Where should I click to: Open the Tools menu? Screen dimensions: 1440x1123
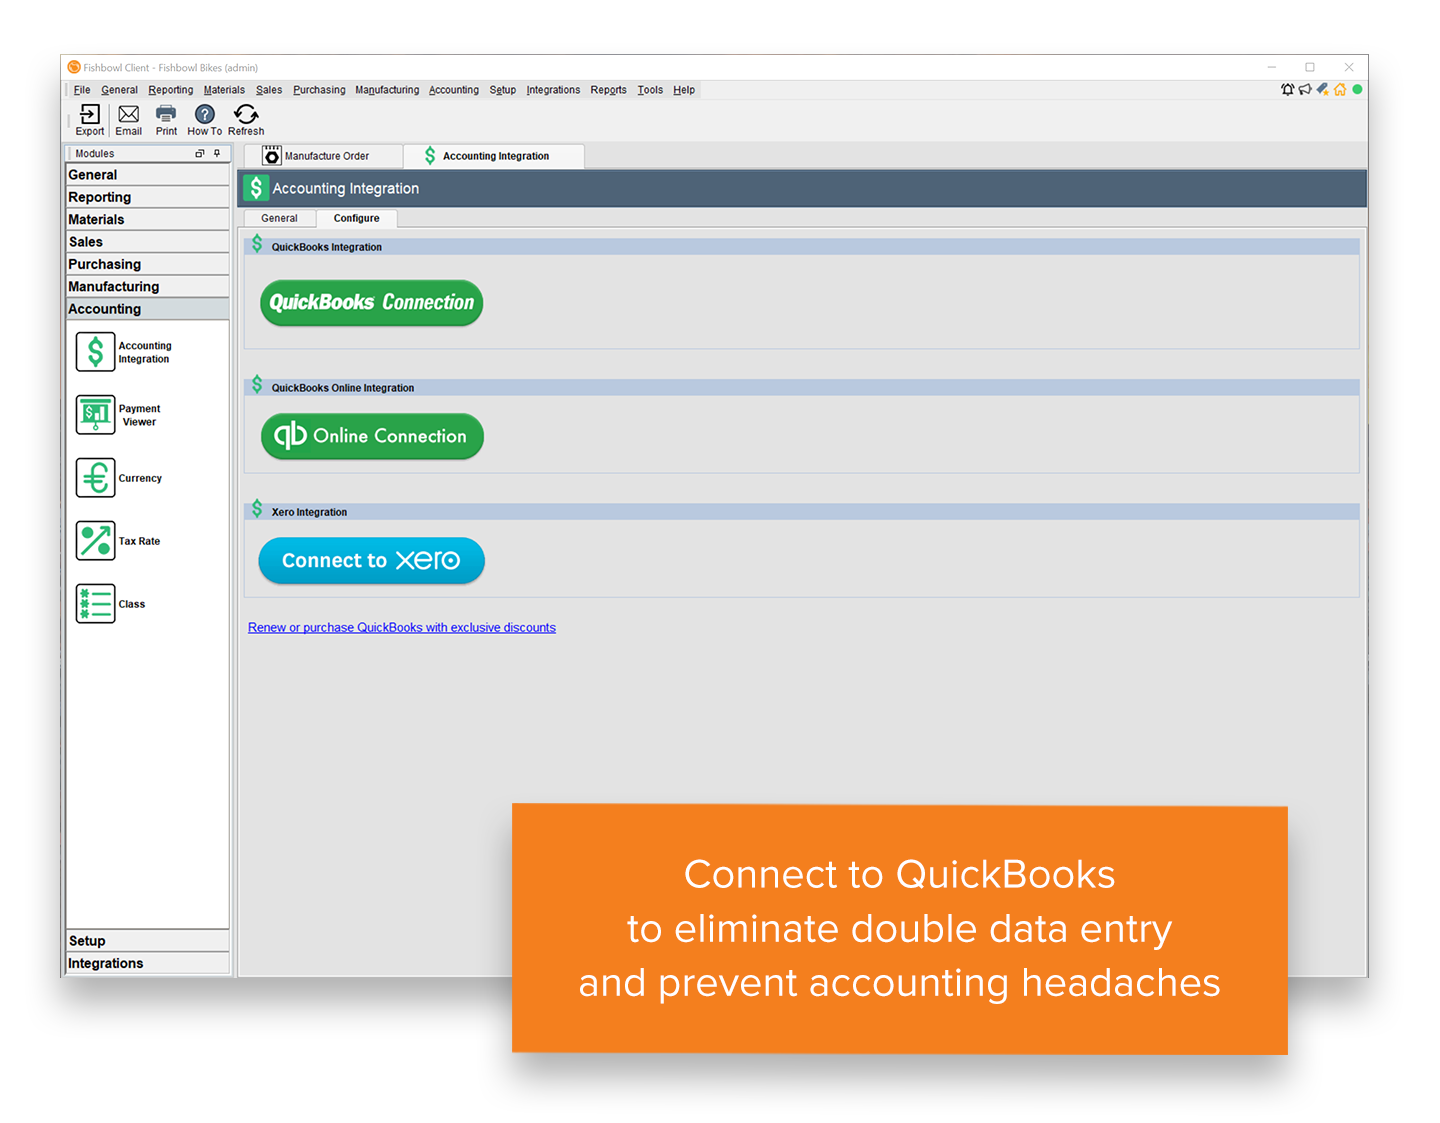tap(650, 90)
